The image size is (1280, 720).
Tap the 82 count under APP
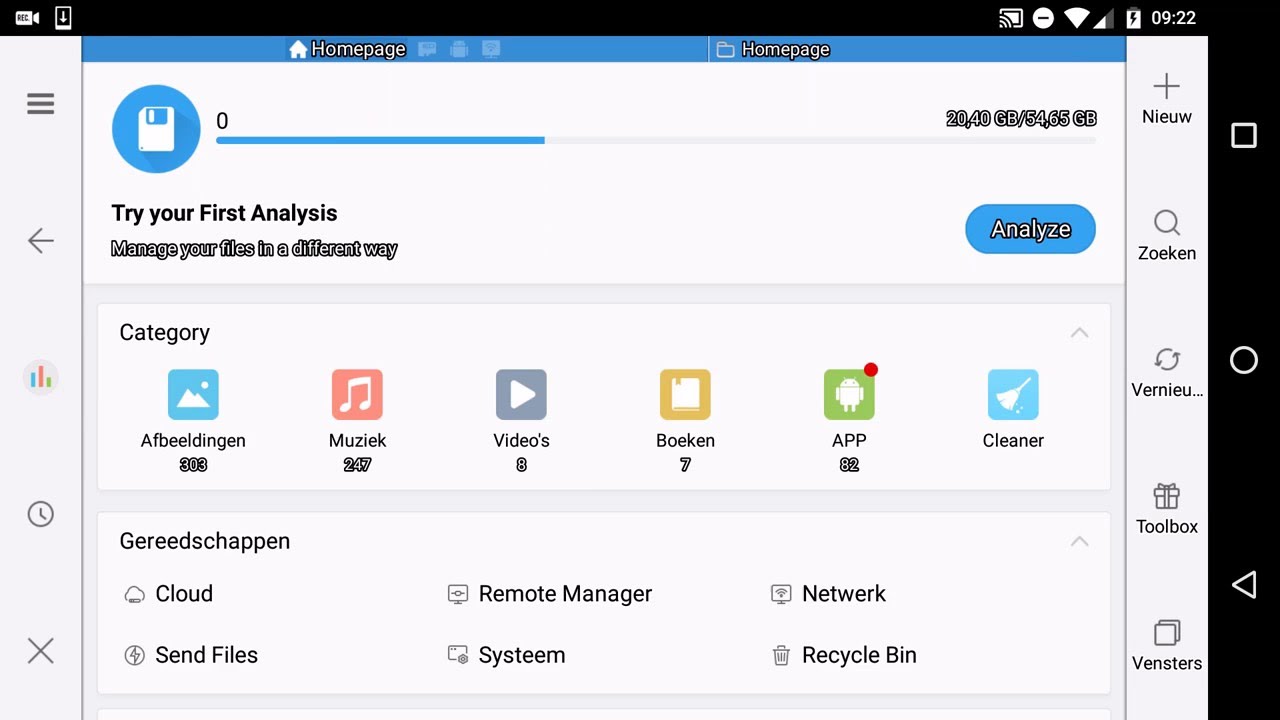[x=849, y=465]
